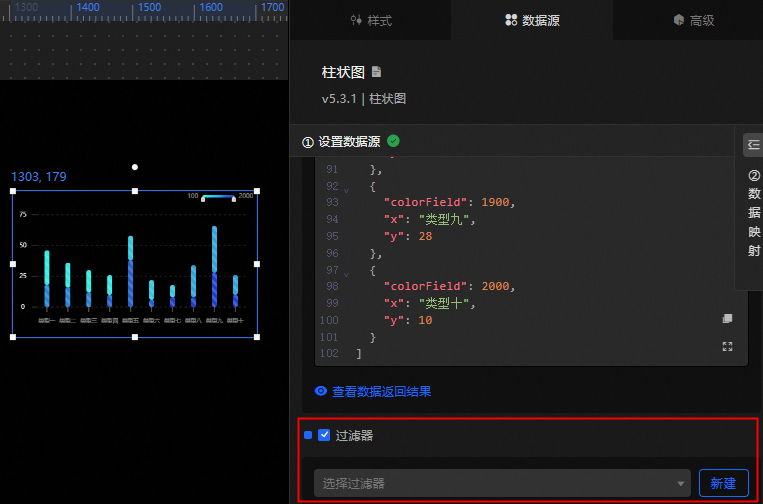Collapse the side panel with the arrow icon
The image size is (763, 504).
753,145
